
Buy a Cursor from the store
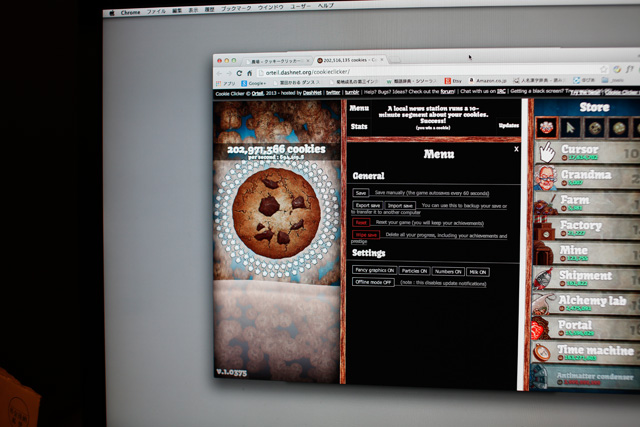tap(585, 152)
